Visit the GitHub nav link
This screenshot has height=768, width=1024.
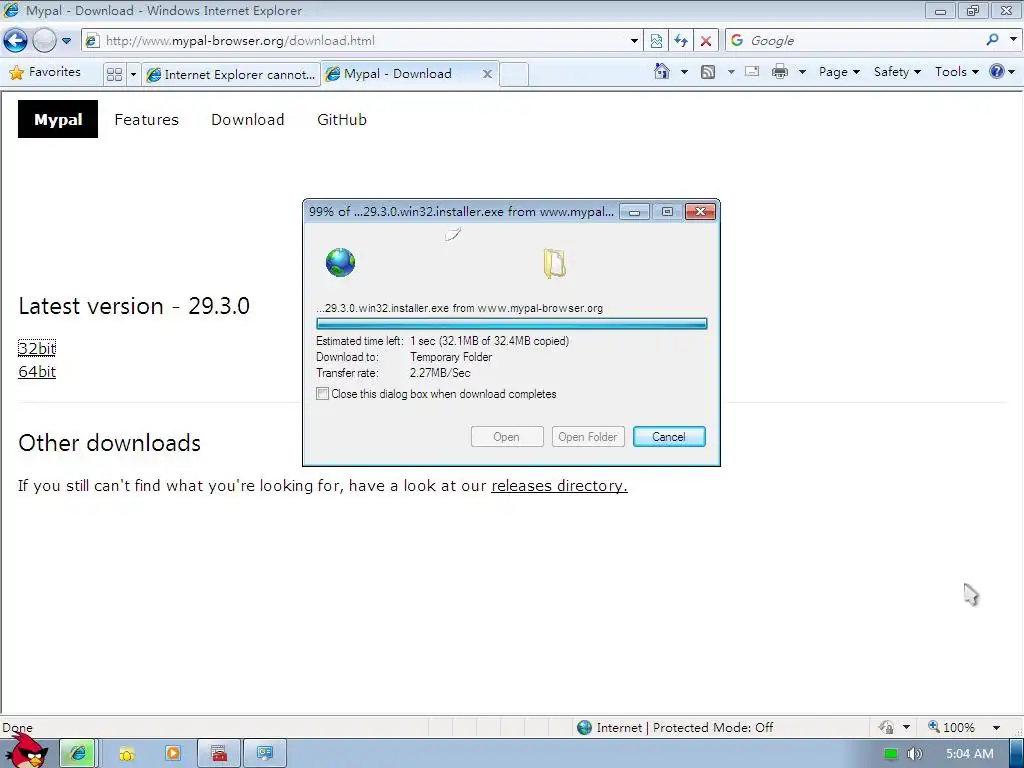(x=342, y=120)
